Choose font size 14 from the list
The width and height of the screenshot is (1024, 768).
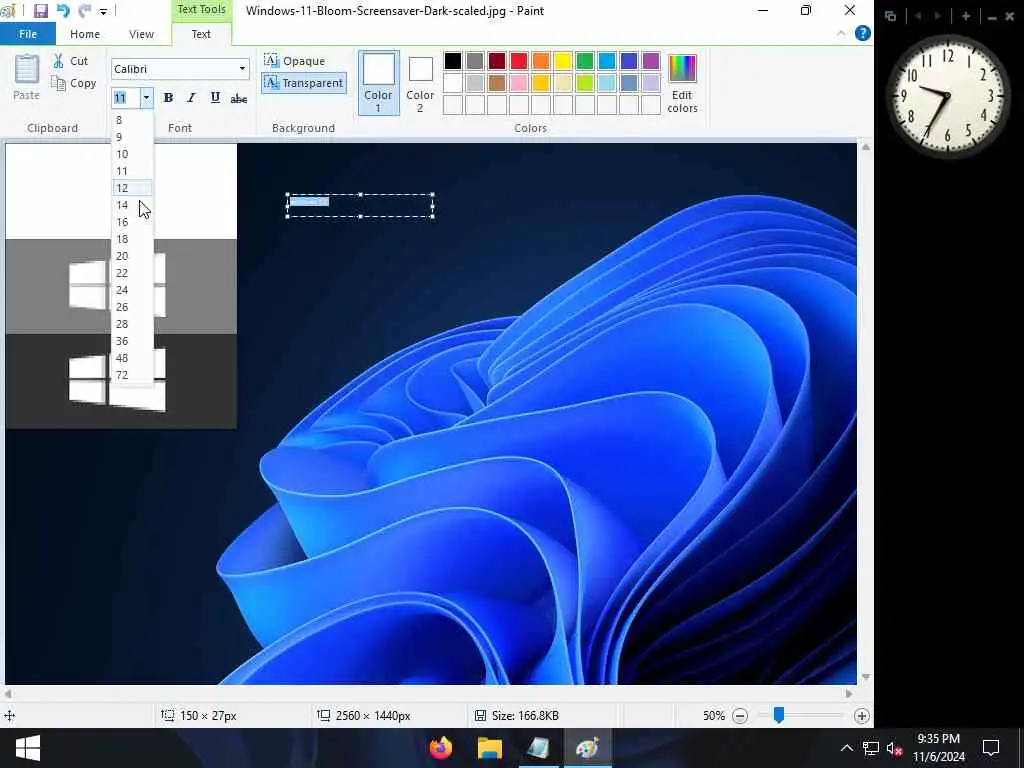pos(132,205)
